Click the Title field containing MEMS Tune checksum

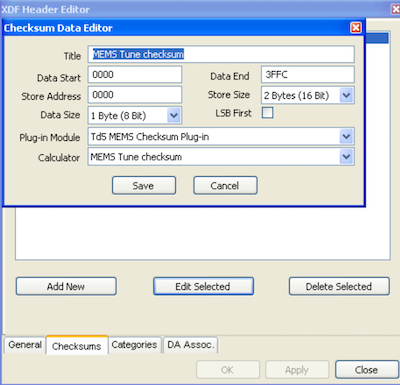point(221,54)
